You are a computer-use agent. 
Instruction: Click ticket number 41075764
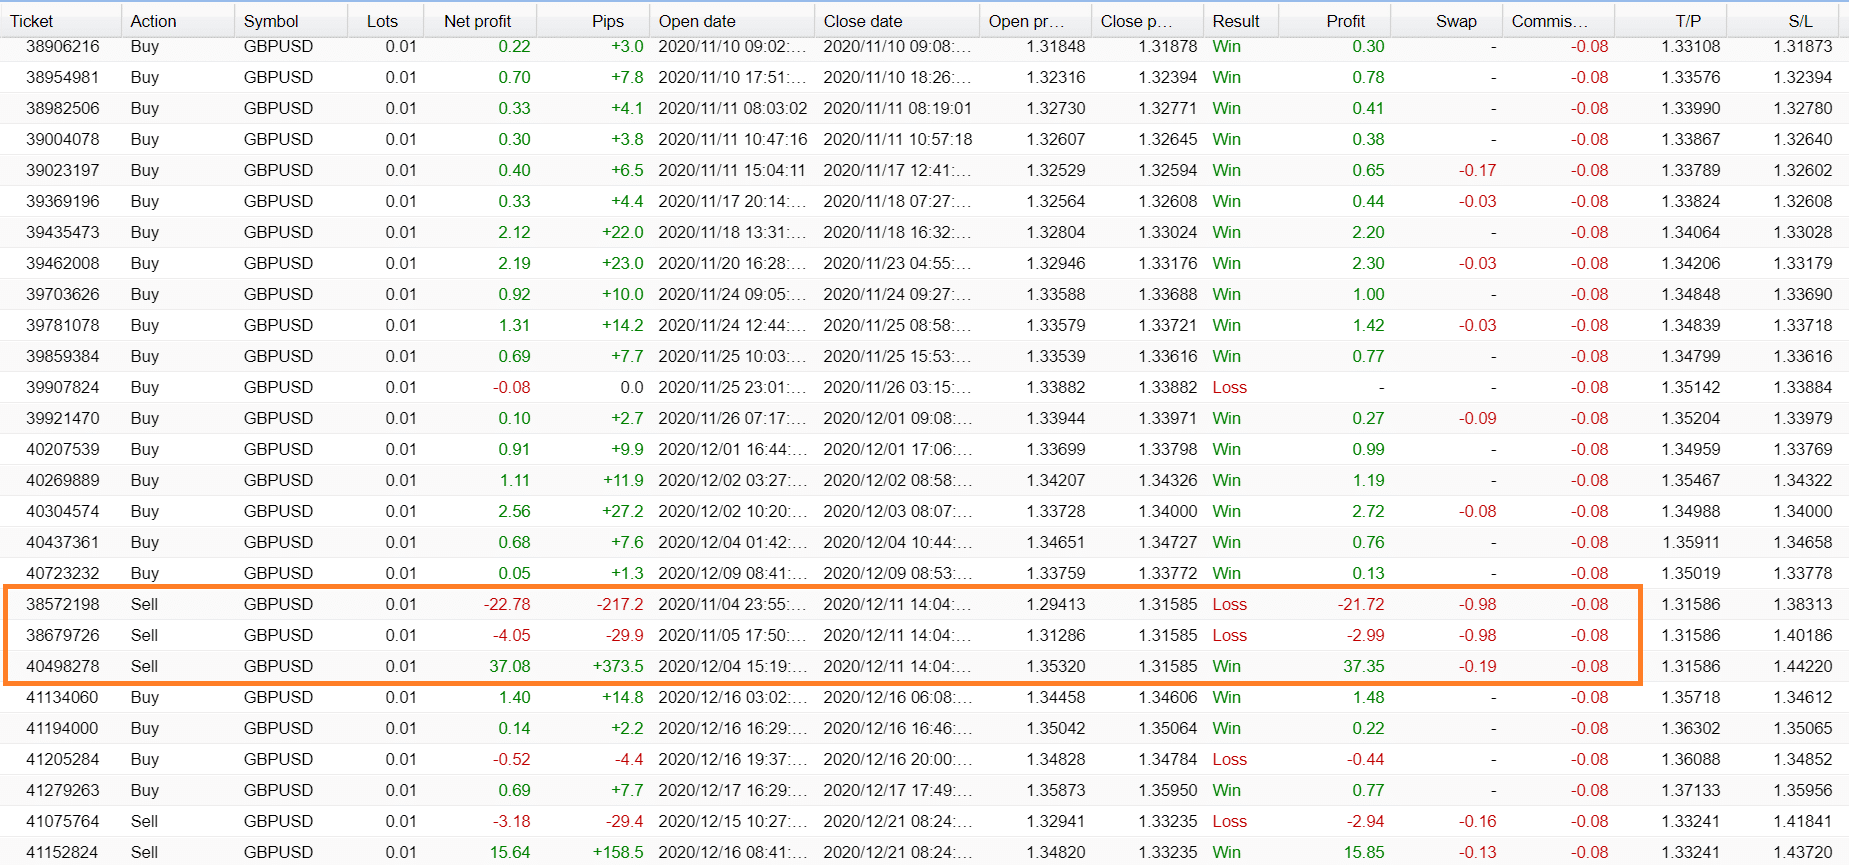click(x=63, y=821)
